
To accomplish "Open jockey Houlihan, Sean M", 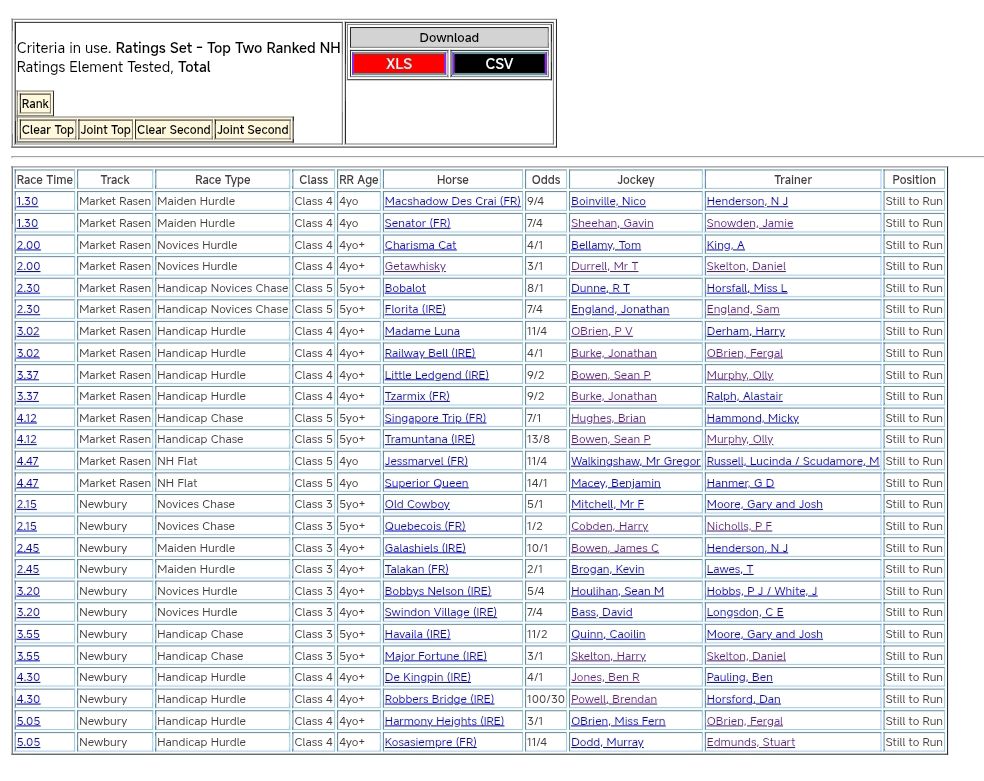I will [617, 592].
